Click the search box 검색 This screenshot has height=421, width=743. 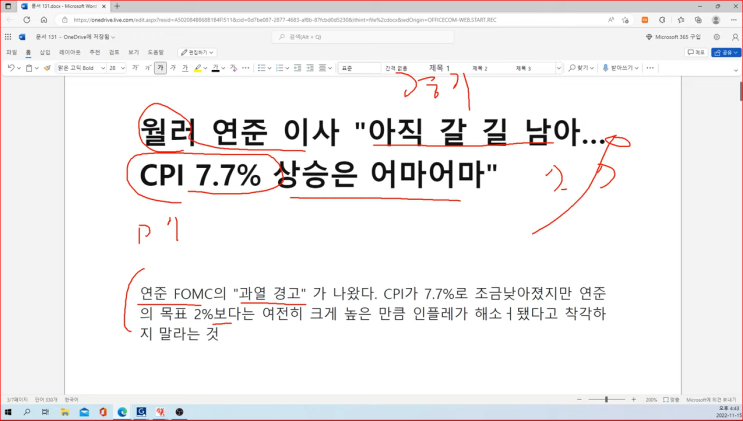tap(363, 37)
